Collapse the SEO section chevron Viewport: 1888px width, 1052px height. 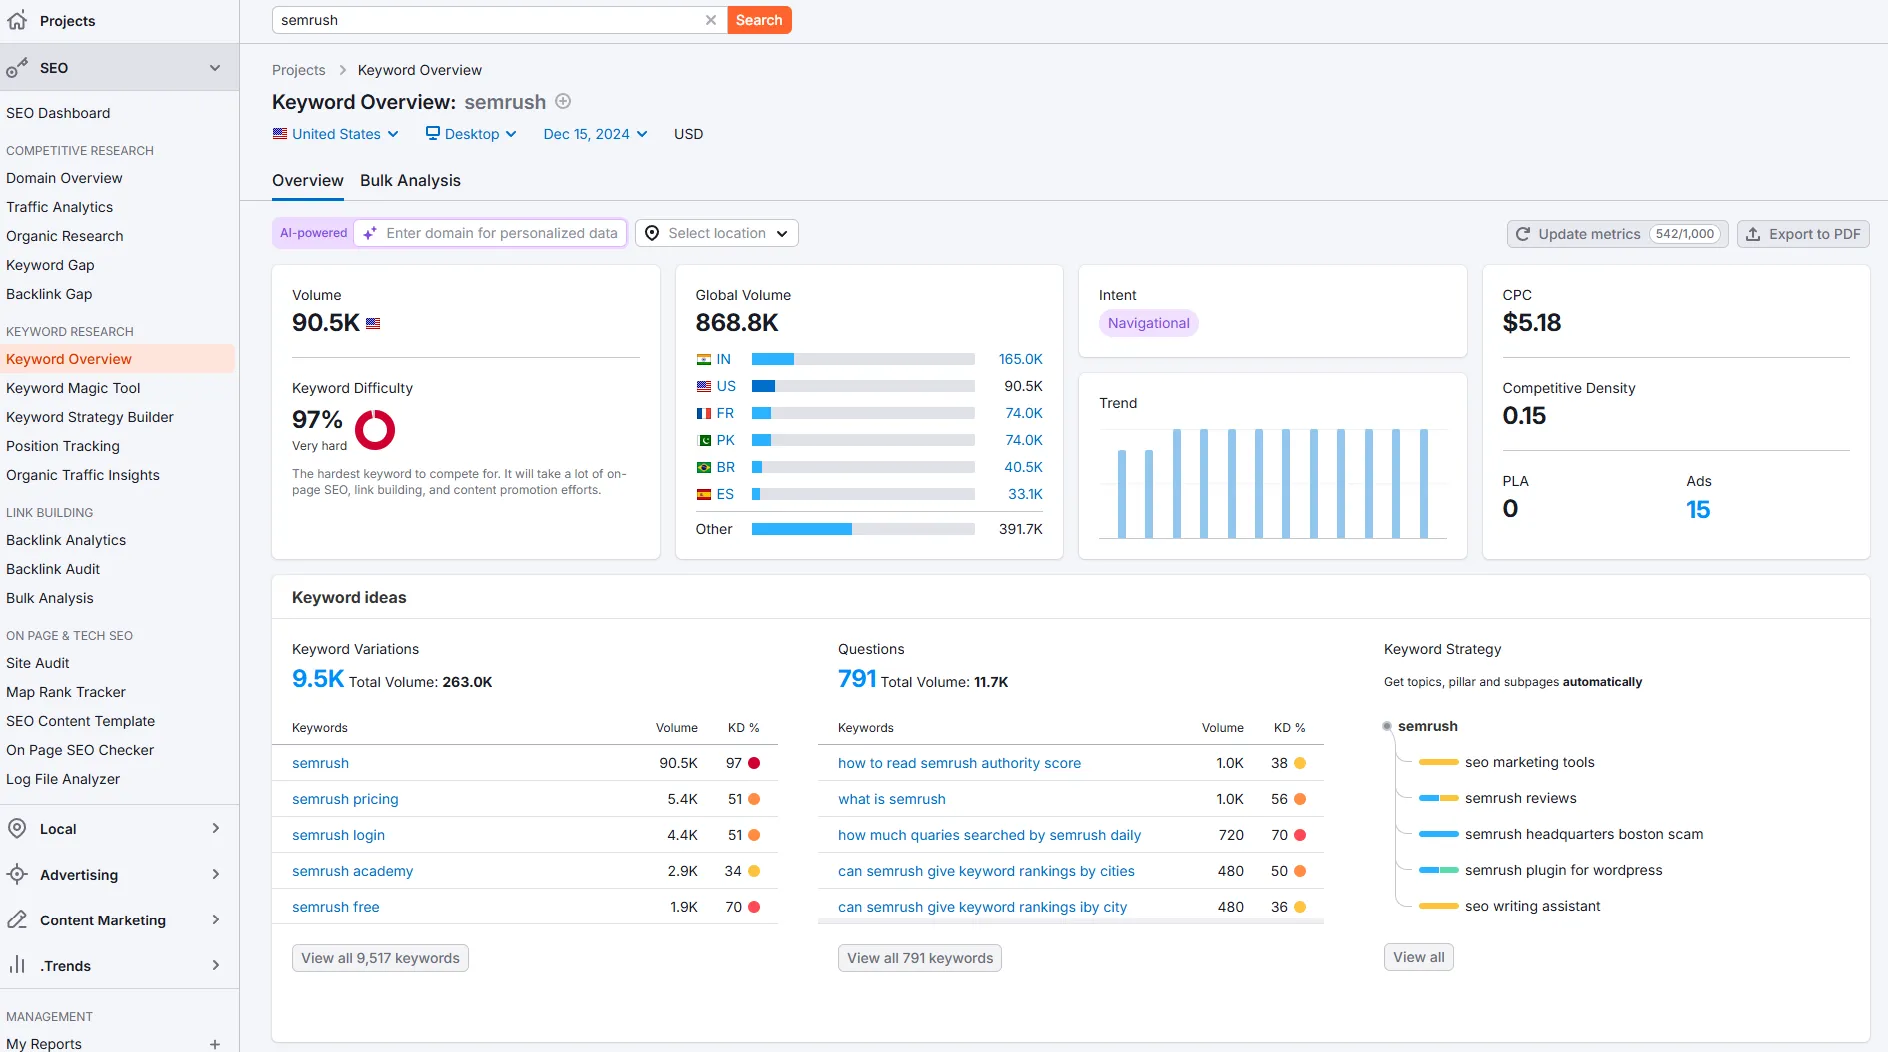tap(215, 68)
